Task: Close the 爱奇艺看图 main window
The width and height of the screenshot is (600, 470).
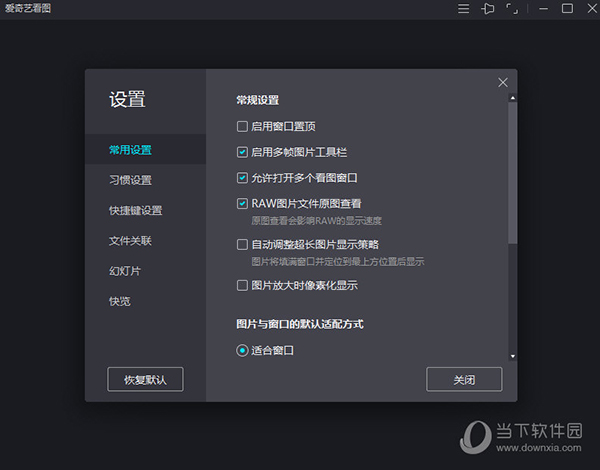Action: pyautogui.click(x=592, y=8)
